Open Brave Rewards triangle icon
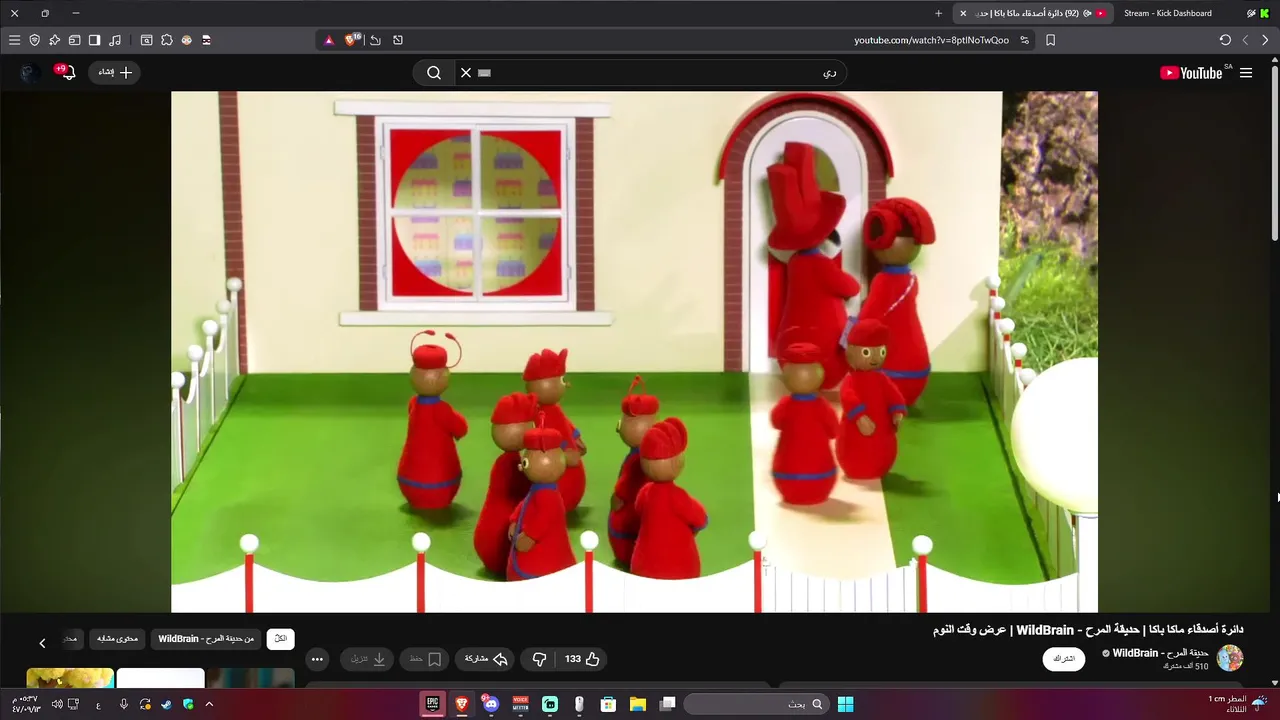This screenshot has height=720, width=1280. (x=329, y=40)
